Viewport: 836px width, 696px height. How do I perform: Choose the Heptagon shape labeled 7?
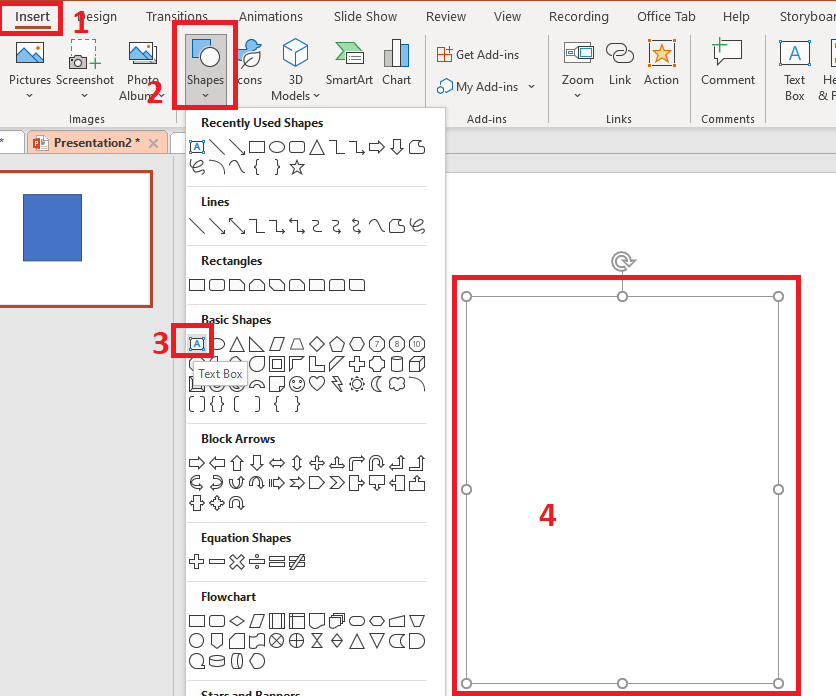[377, 344]
